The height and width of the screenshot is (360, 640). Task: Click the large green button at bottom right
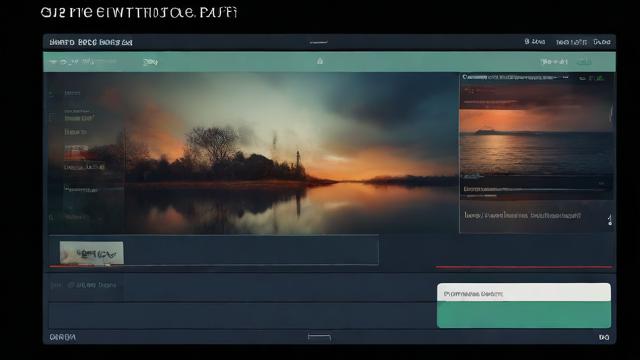(x=524, y=314)
